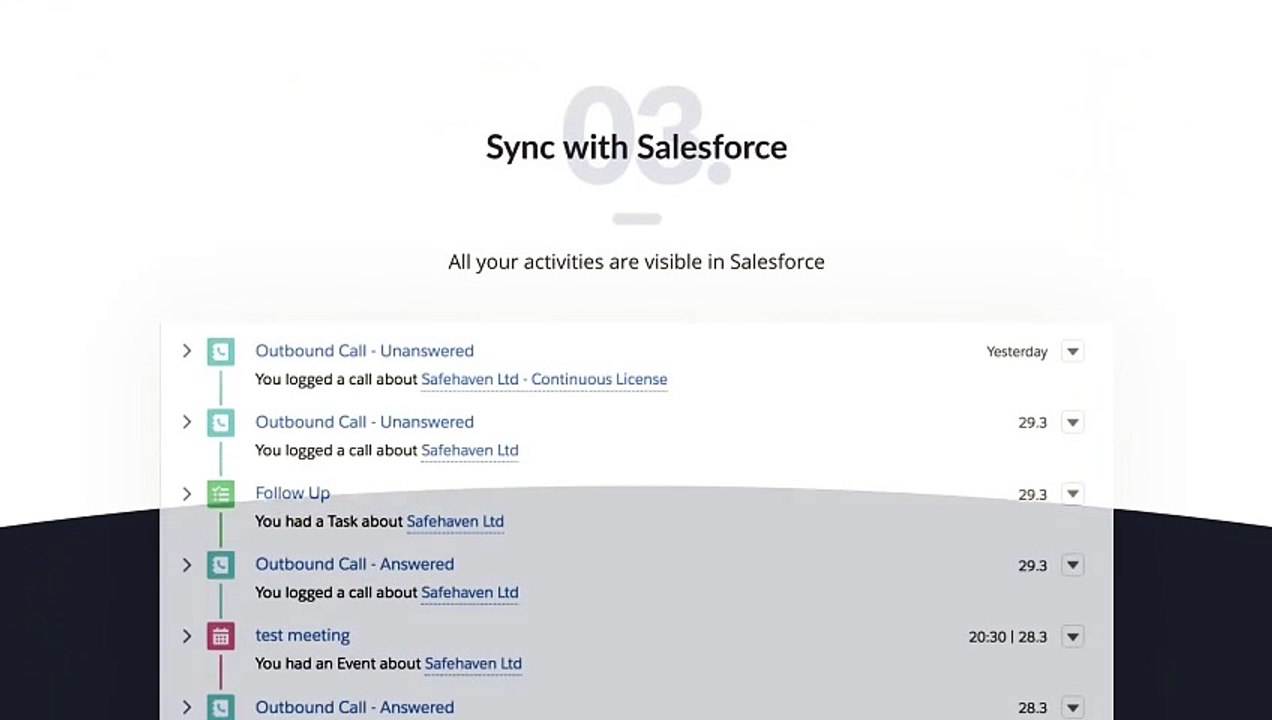Screen dimensions: 1272x720
Task: Click call icon of 29.3 Outbound Call - Answered
Action: [221, 565]
